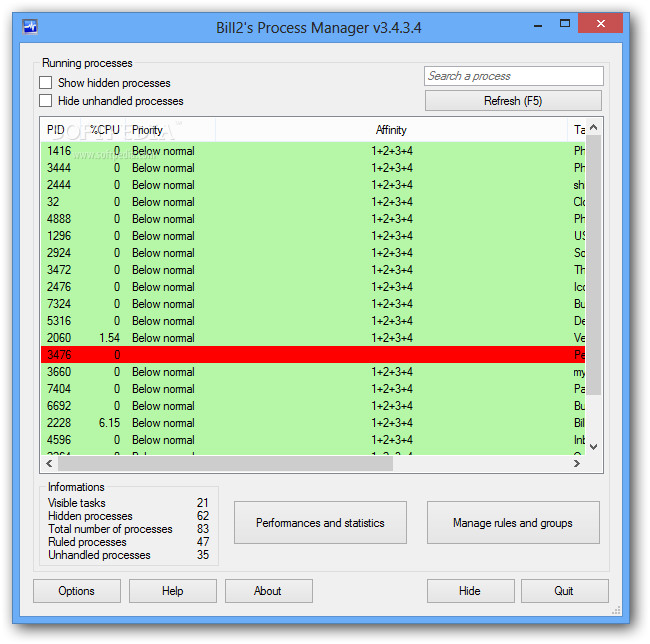Viewport: 650px width, 644px height.
Task: Click the Refresh (F5) button
Action: (513, 101)
